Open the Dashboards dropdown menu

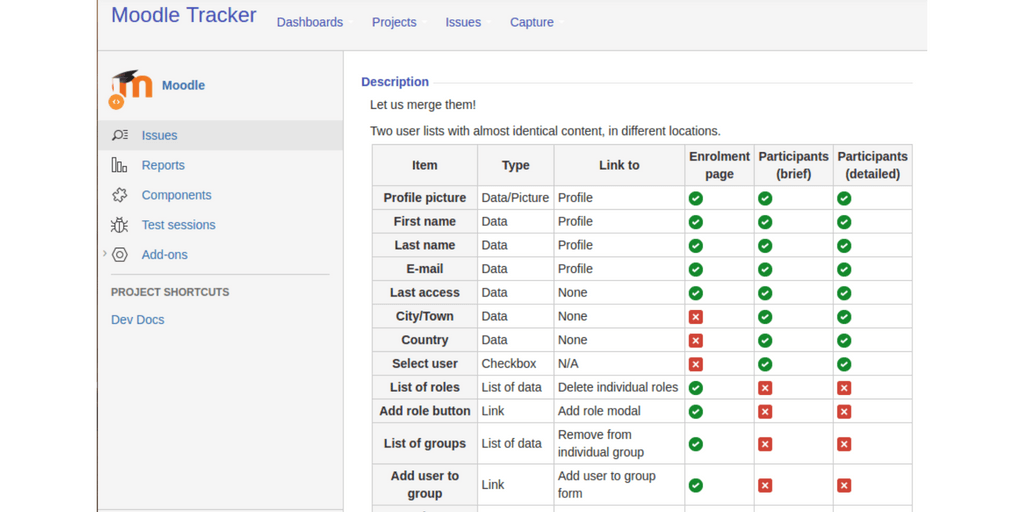coord(314,22)
